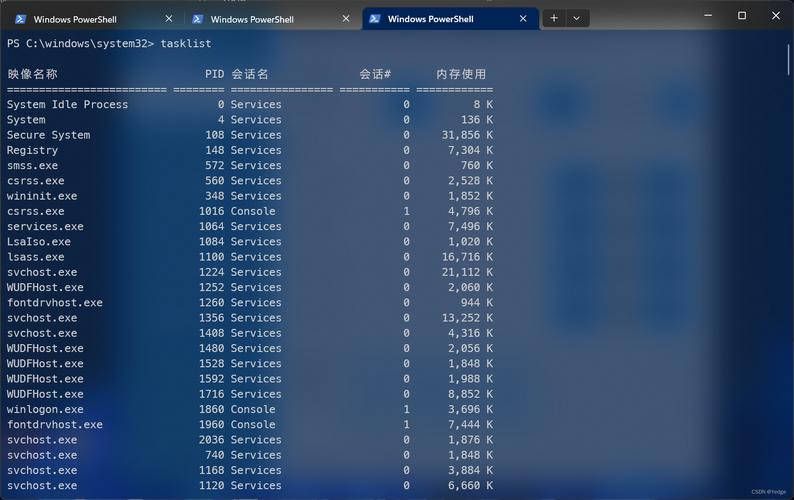Click PID '1224' of svchost.exe

(x=211, y=272)
